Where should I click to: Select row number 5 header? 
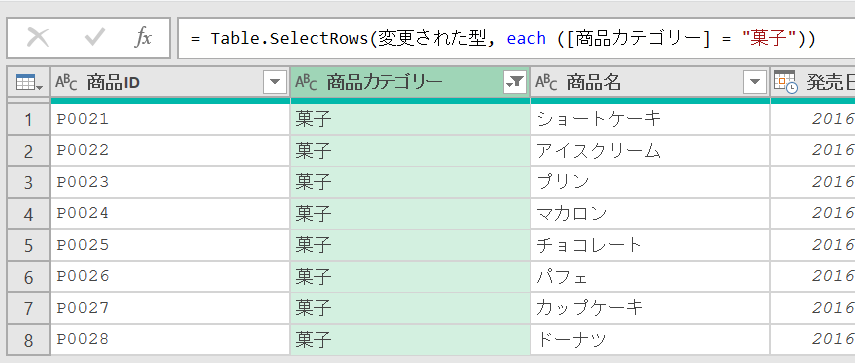tap(28, 246)
